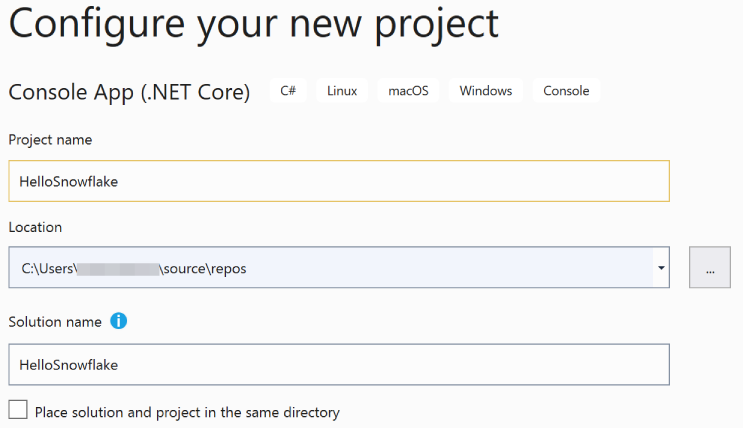
Task: Click the 'Place solution and project' checkbox label
Action: click(187, 412)
